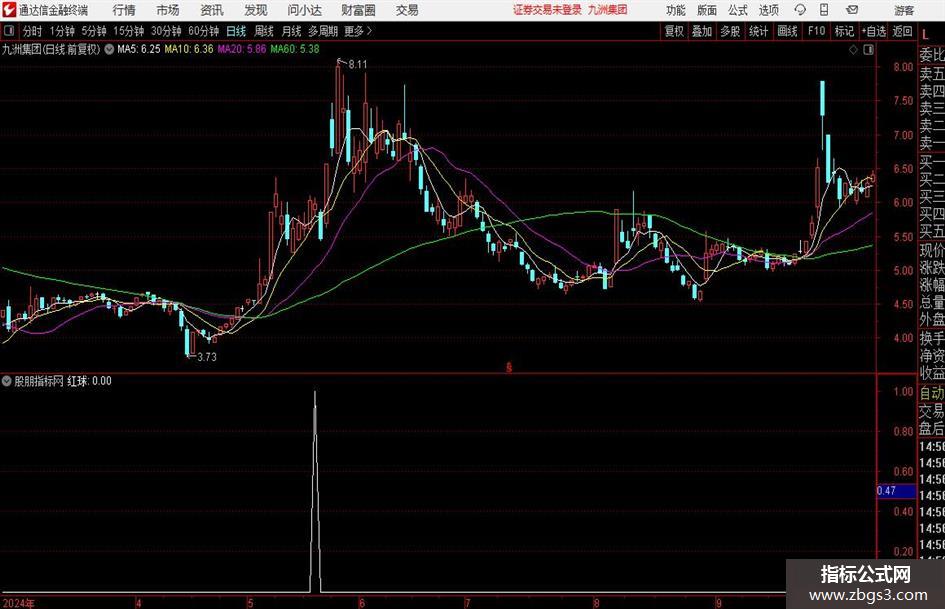Screen dimensions: 945x609
Task: Open the 版面 menu
Action: pos(707,10)
